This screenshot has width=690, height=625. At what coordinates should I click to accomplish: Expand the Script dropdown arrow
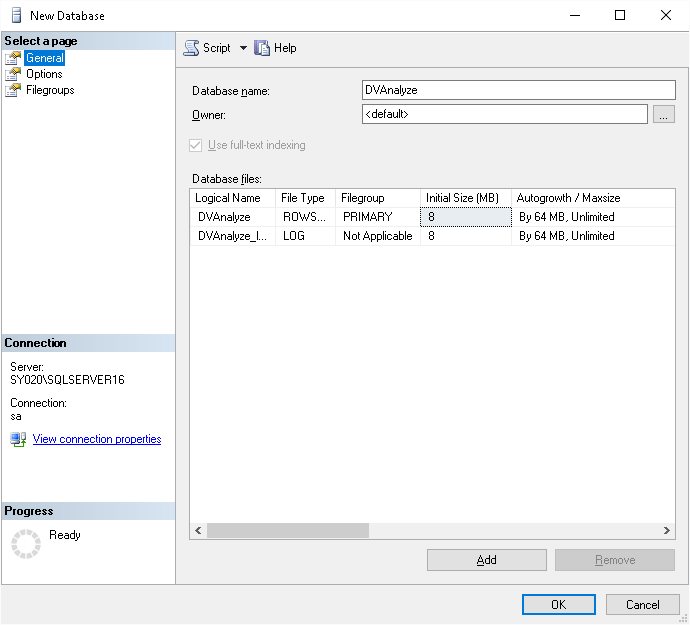point(243,48)
